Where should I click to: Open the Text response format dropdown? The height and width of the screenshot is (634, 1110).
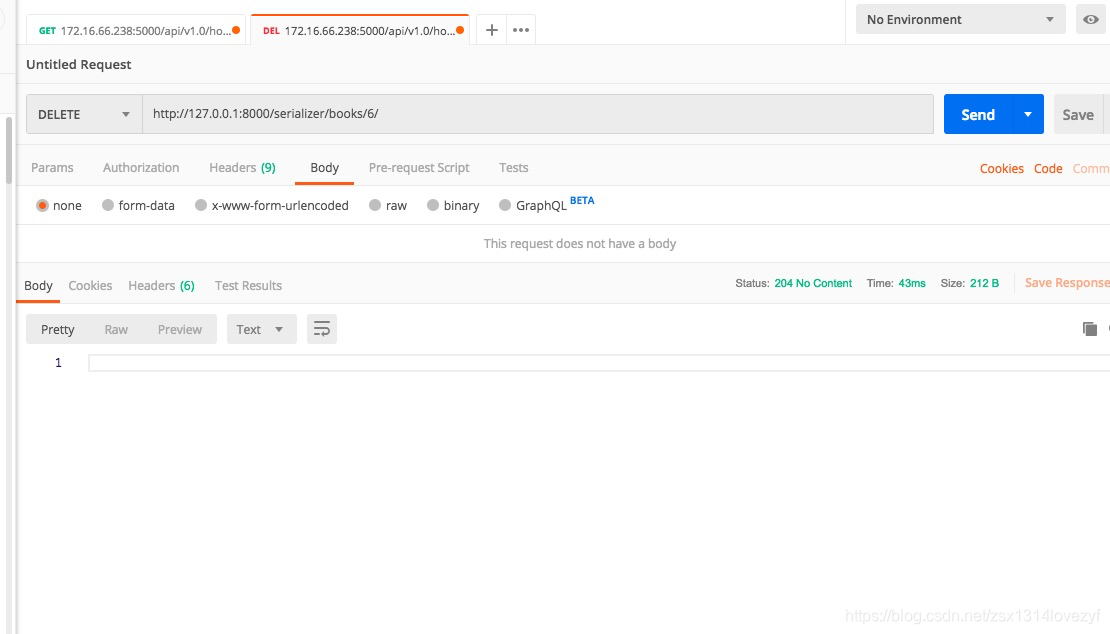[x=261, y=329]
